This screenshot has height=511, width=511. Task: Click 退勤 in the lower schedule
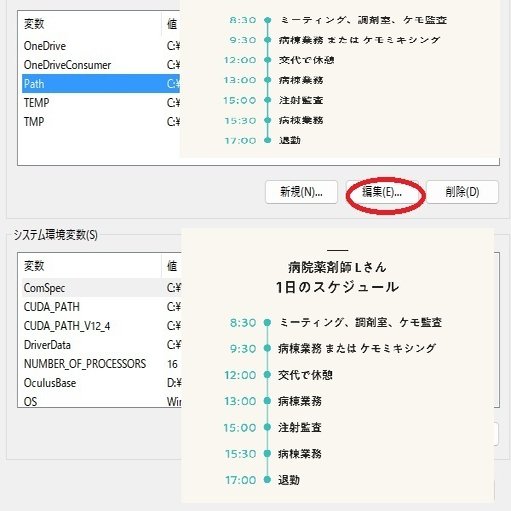click(289, 480)
